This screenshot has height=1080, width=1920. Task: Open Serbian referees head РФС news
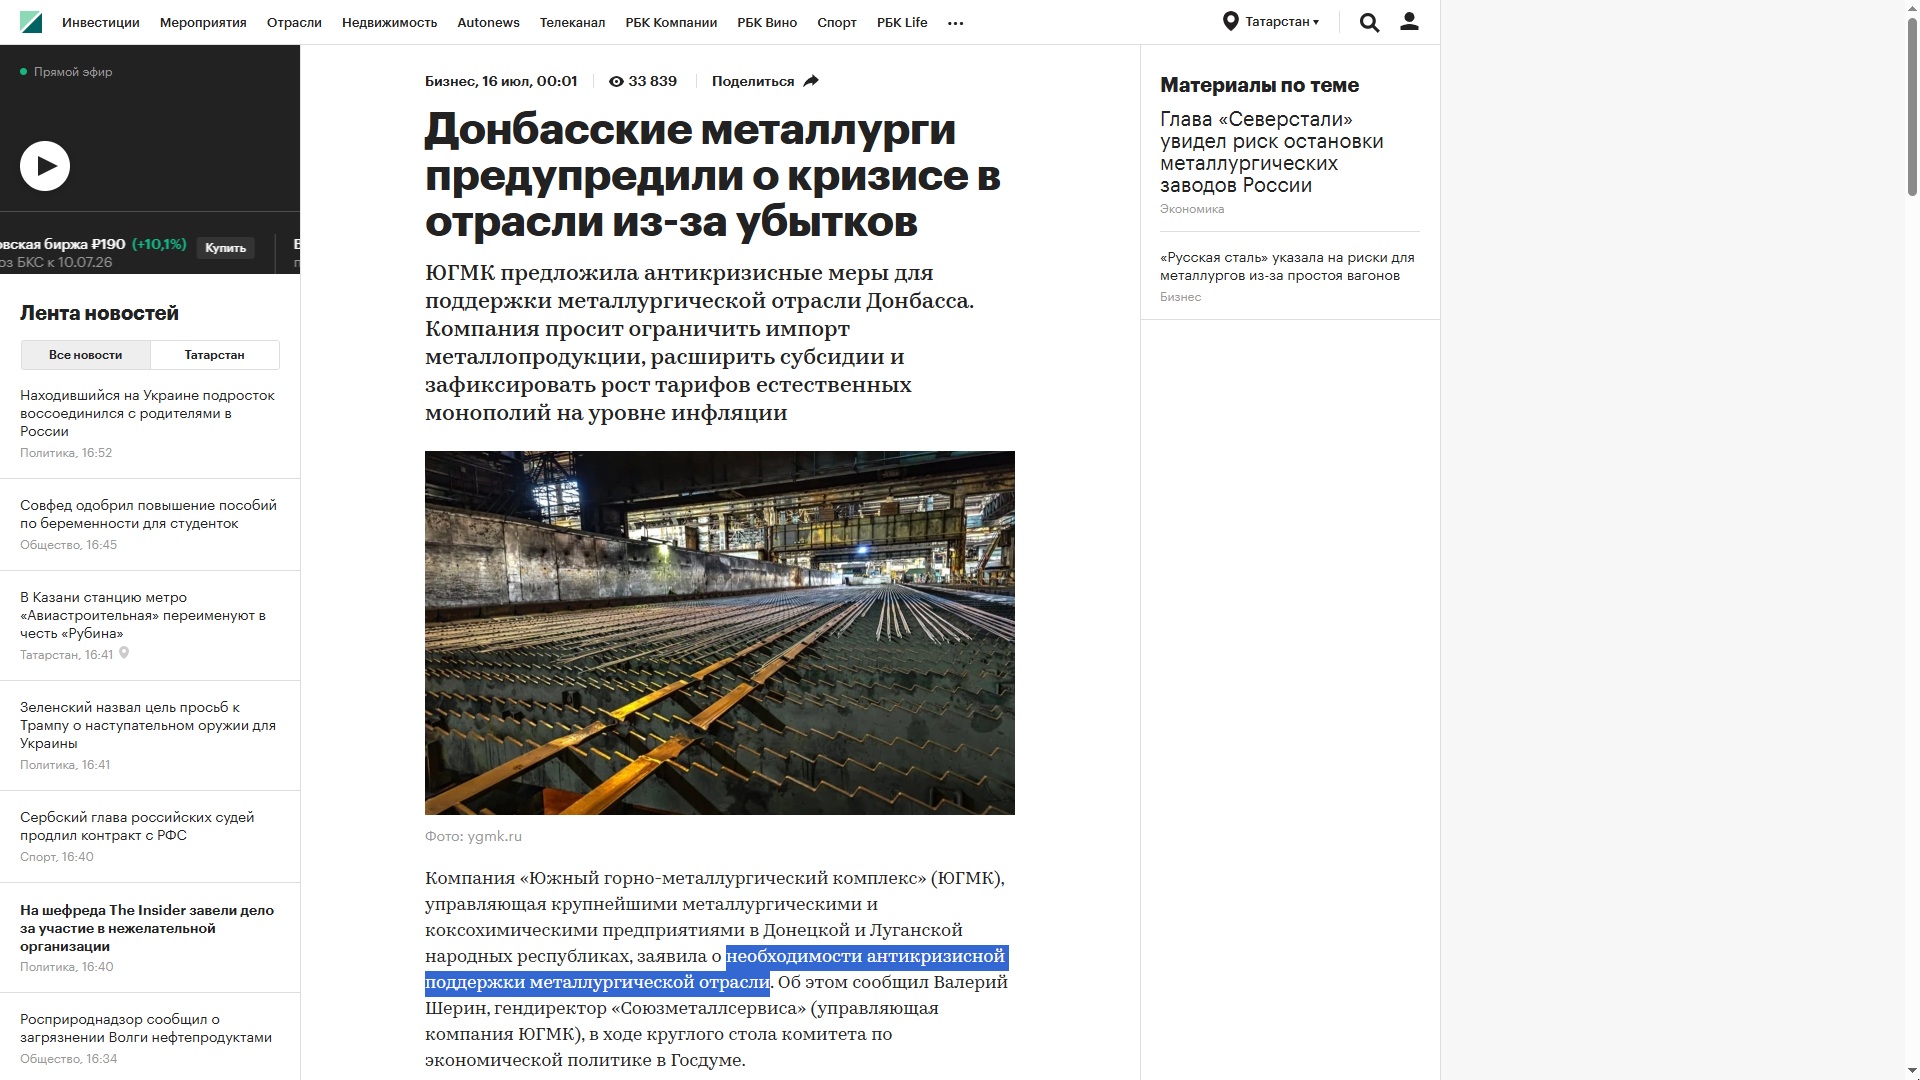pos(137,826)
